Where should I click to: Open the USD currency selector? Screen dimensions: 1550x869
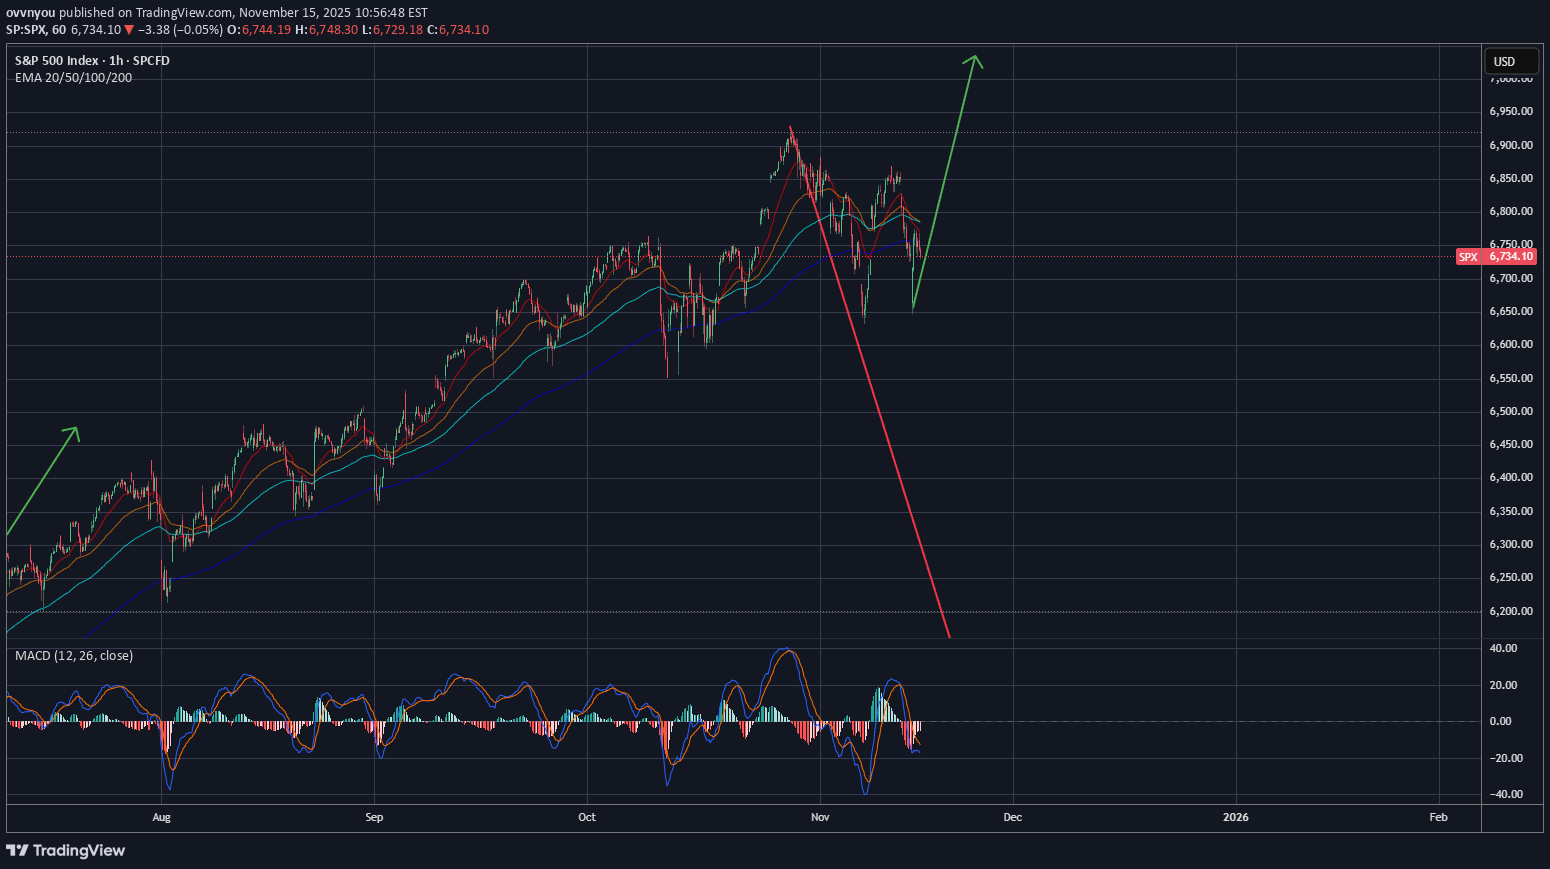[1510, 62]
